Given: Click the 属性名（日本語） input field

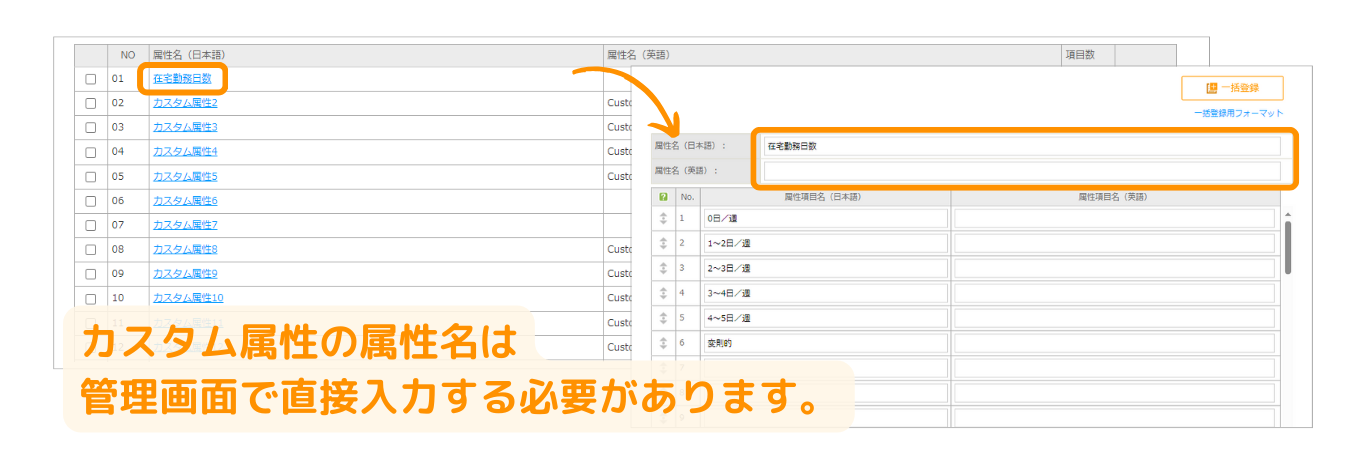Looking at the screenshot, I should pos(1021,147).
